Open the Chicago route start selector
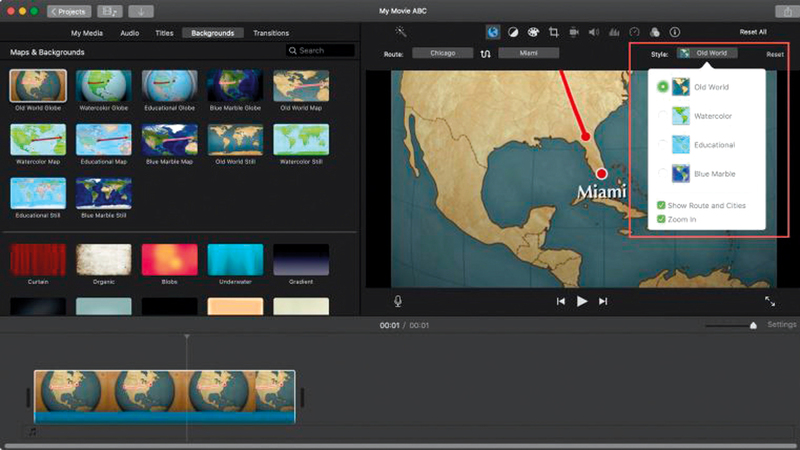This screenshot has height=450, width=800. [442, 53]
